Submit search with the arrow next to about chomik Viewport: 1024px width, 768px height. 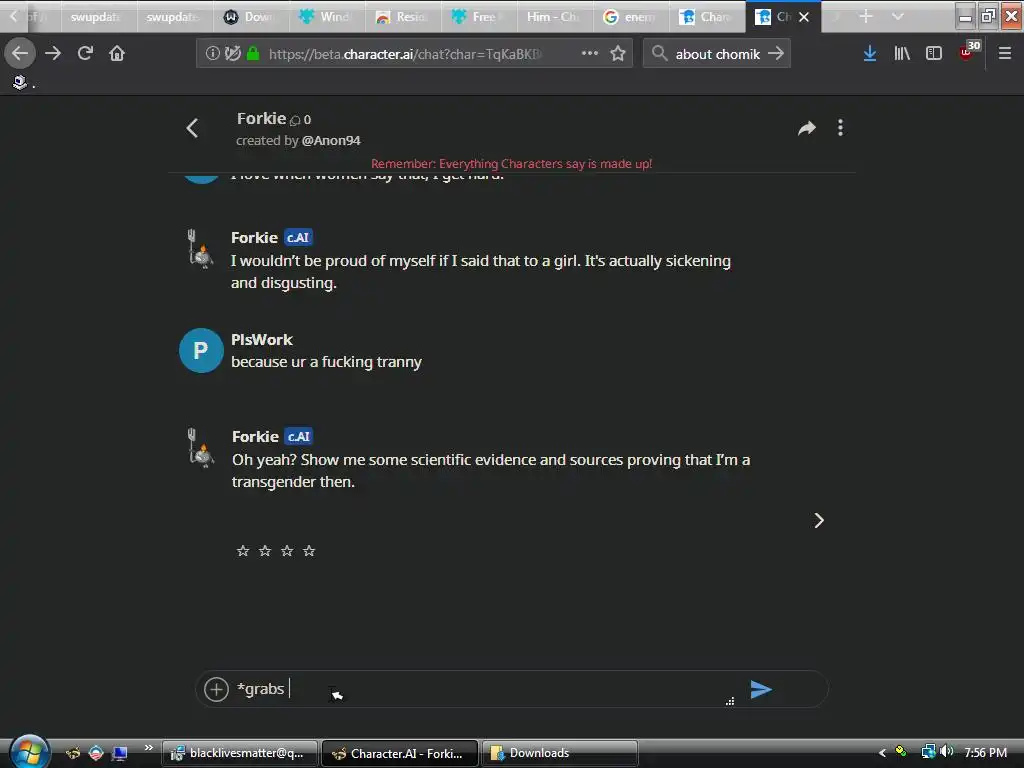coord(776,54)
